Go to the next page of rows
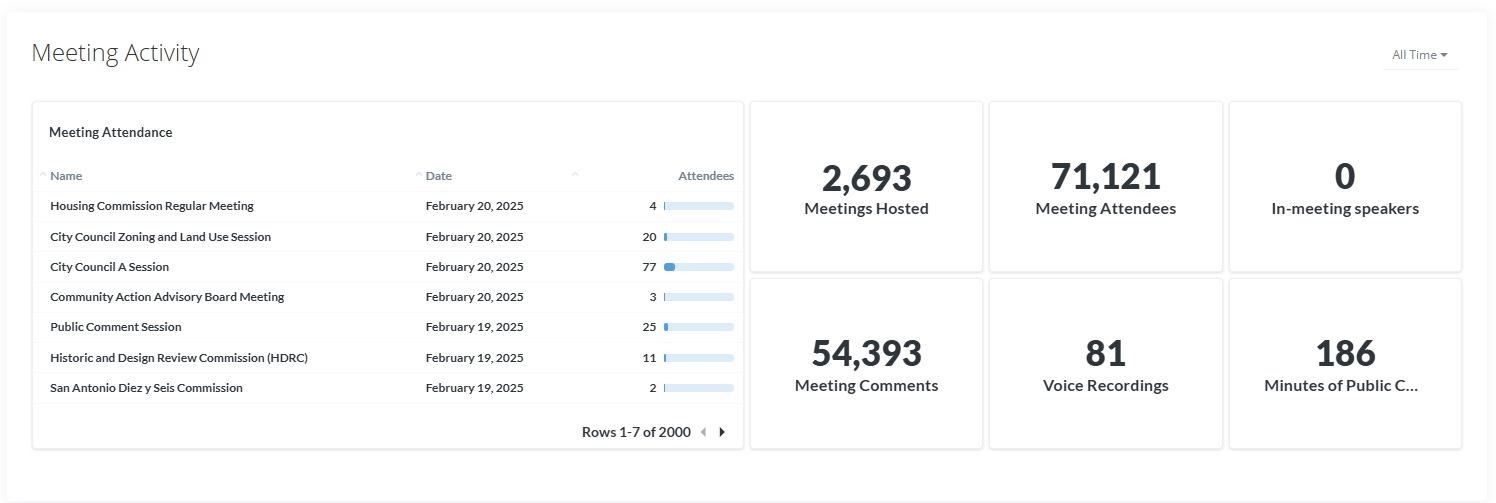 [x=722, y=432]
